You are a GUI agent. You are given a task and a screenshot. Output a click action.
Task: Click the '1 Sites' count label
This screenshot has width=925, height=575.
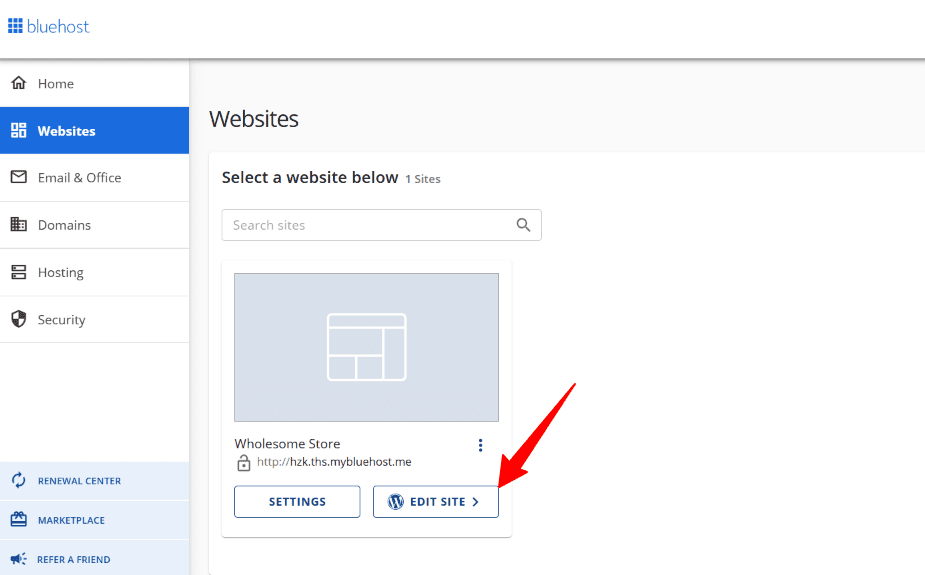422,179
